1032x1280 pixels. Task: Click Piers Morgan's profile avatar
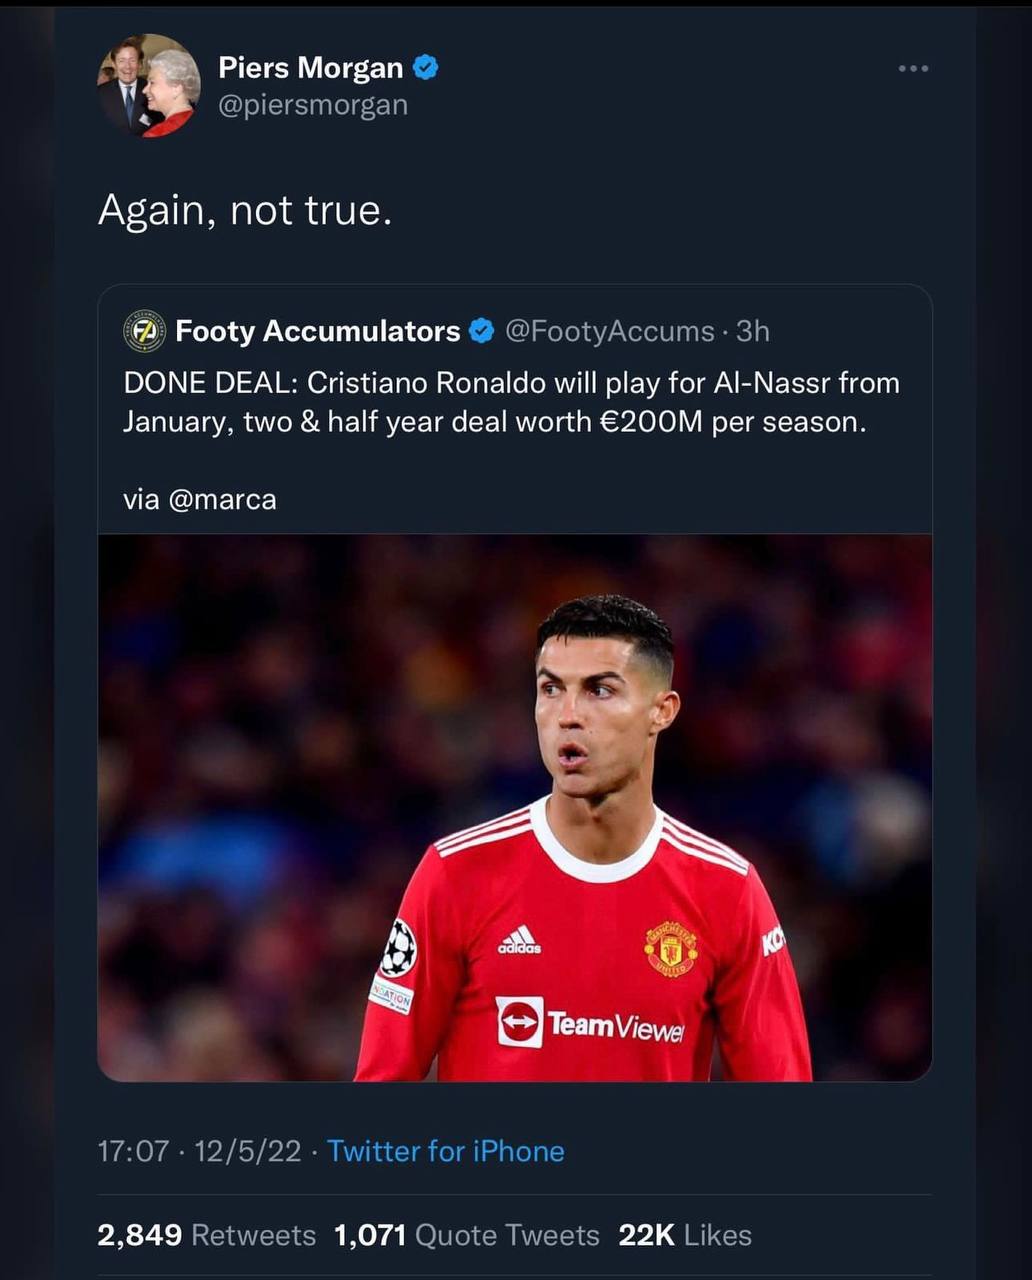click(x=149, y=86)
